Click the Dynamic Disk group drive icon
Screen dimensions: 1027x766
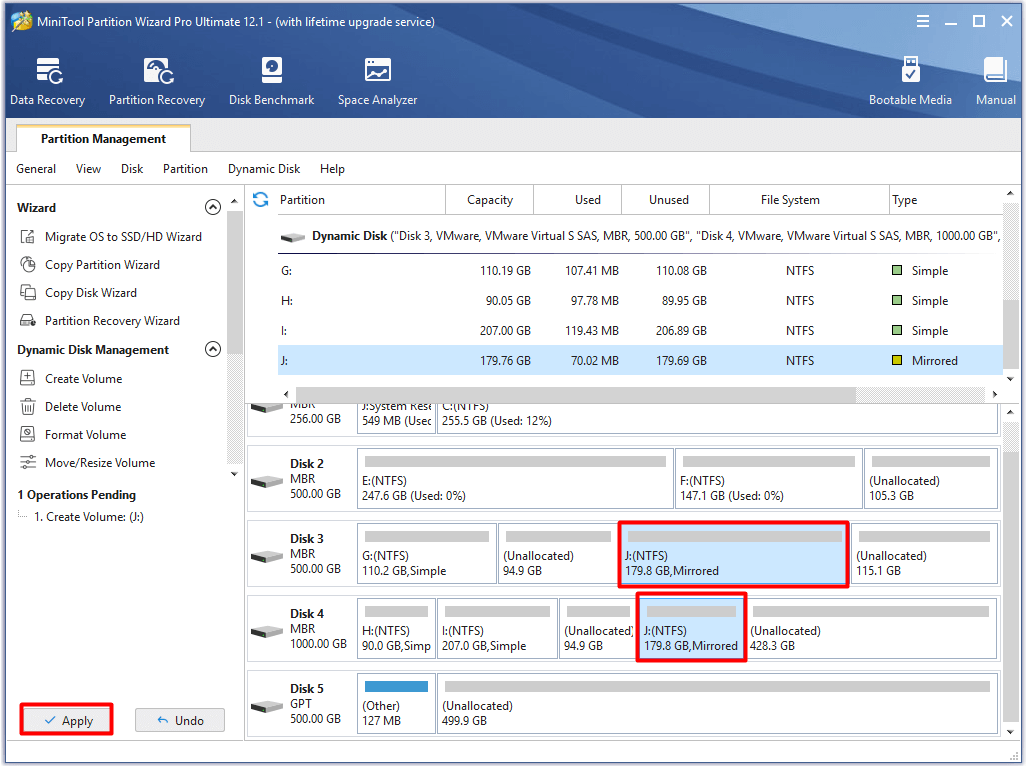tap(293, 237)
